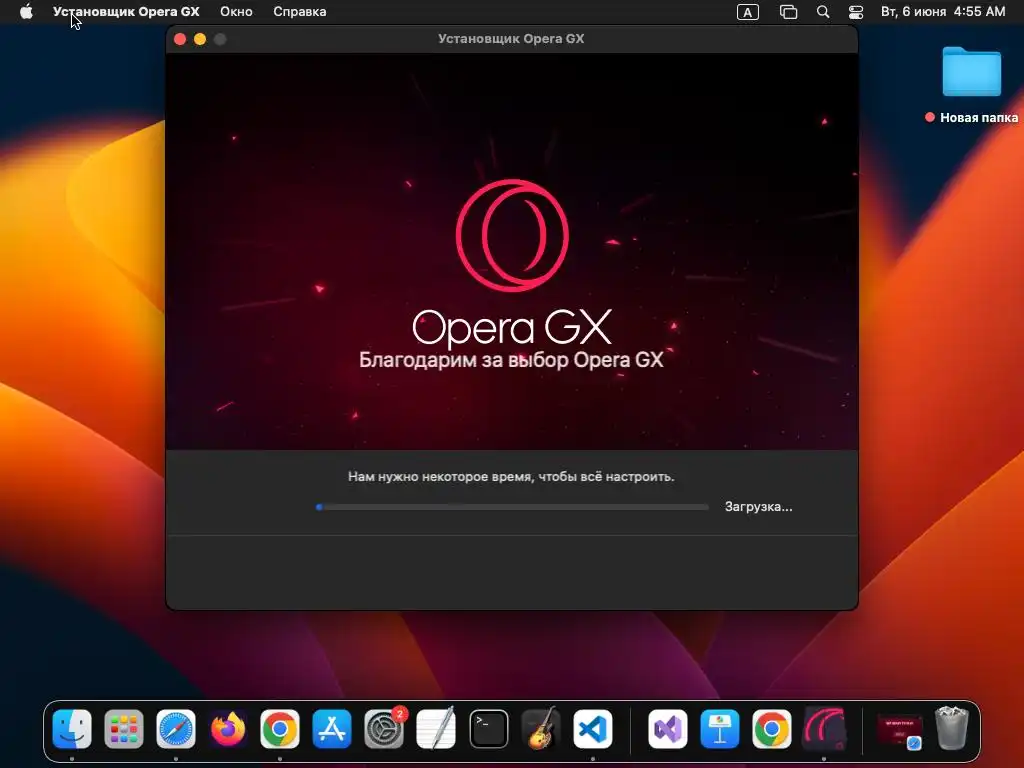Open Visual Studio Code in Dock

593,729
